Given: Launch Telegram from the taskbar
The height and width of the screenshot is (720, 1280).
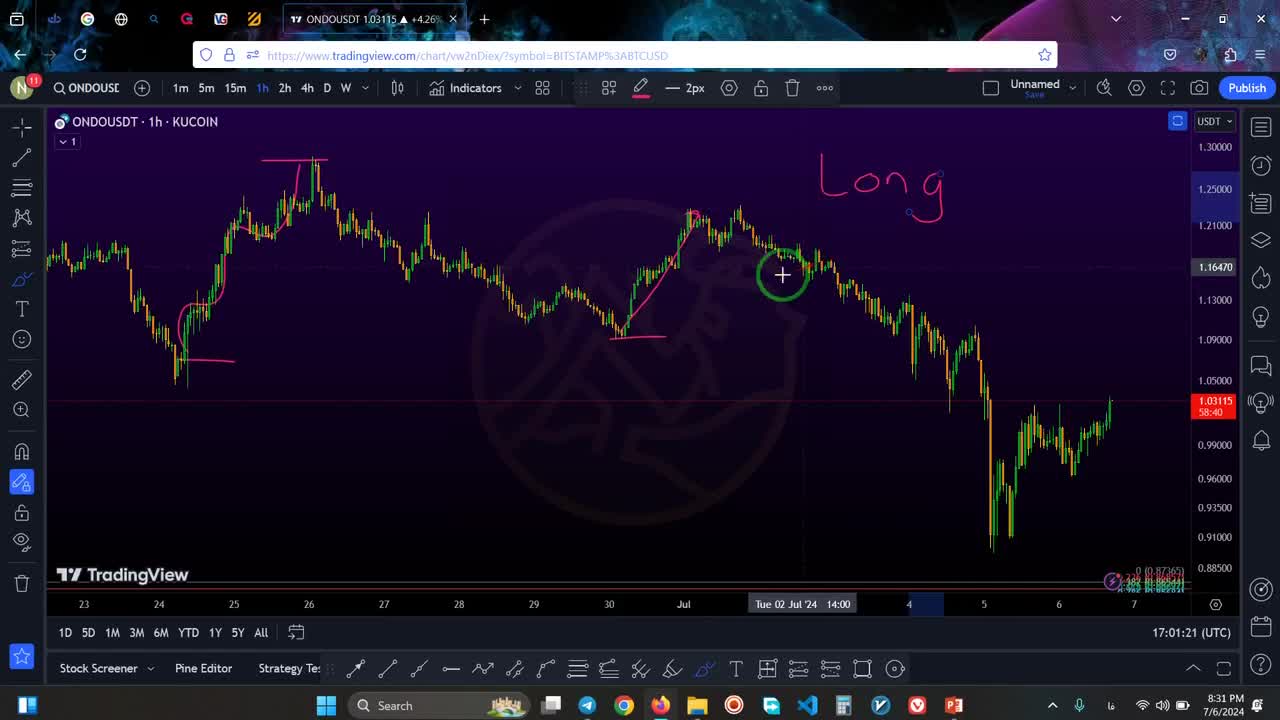Looking at the screenshot, I should (x=587, y=706).
